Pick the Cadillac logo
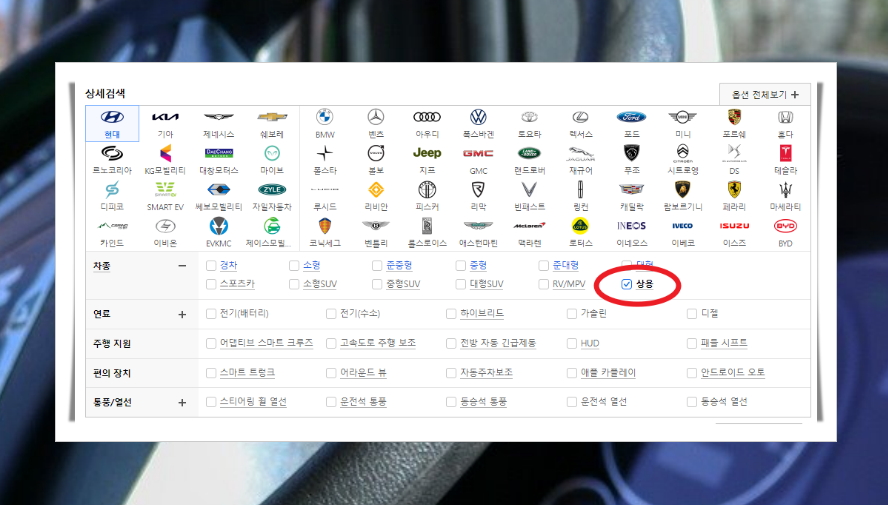The height and width of the screenshot is (505, 888). click(x=631, y=189)
